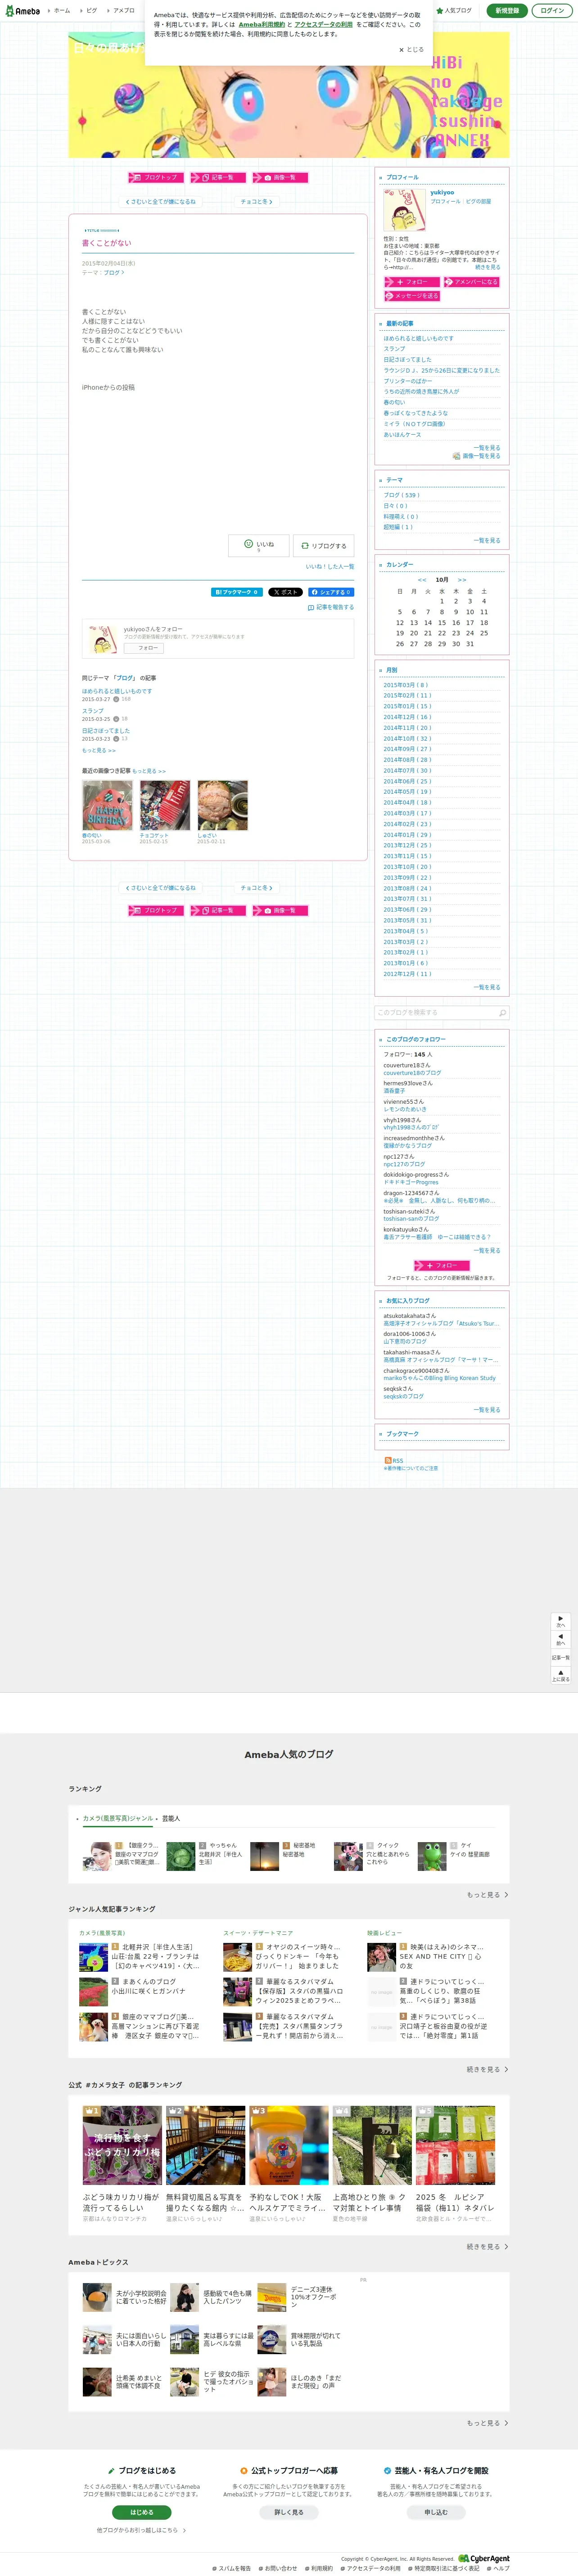Click 続きを見る under the #カメラ女子 ranking

pos(487,2246)
